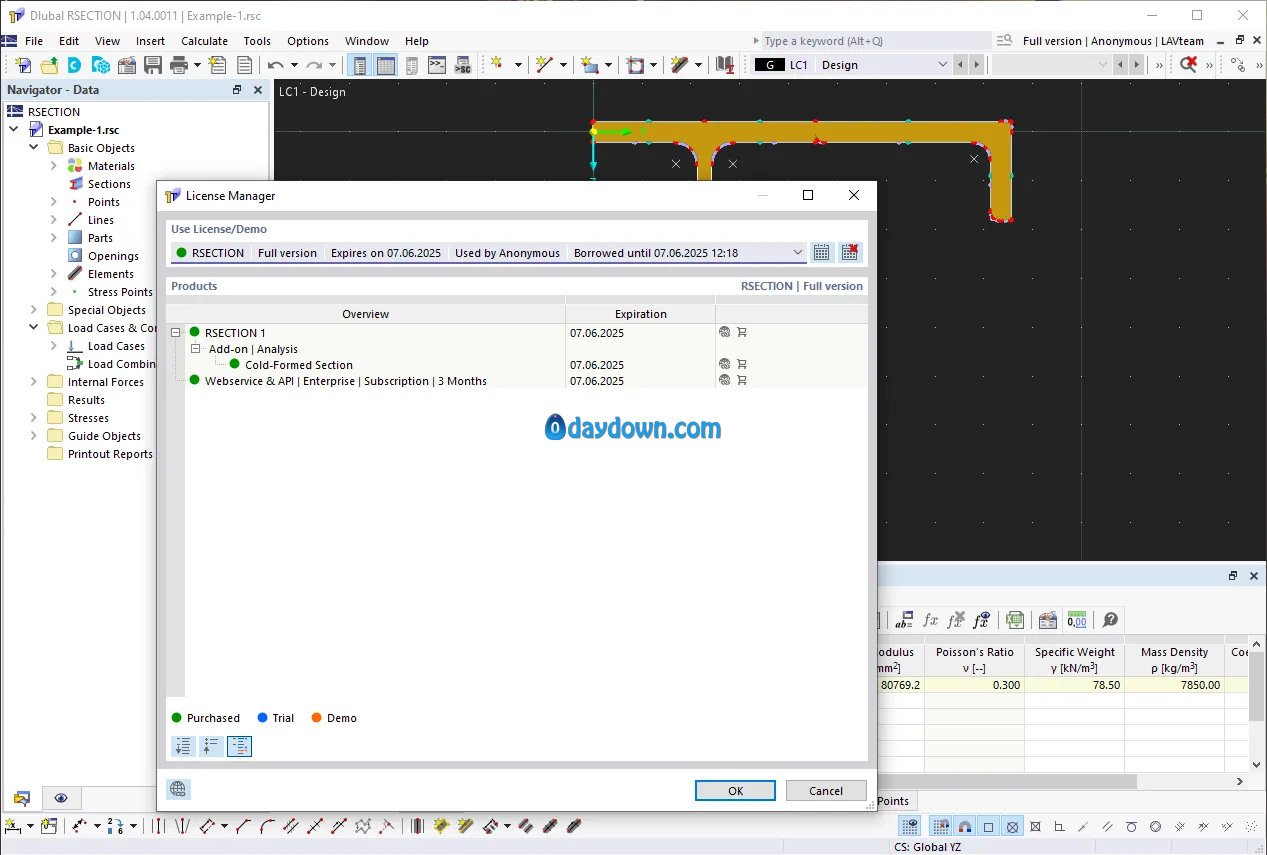Select the arc line tool in bottom toolbar
Screen dimensions: 1267x855
click(265, 827)
